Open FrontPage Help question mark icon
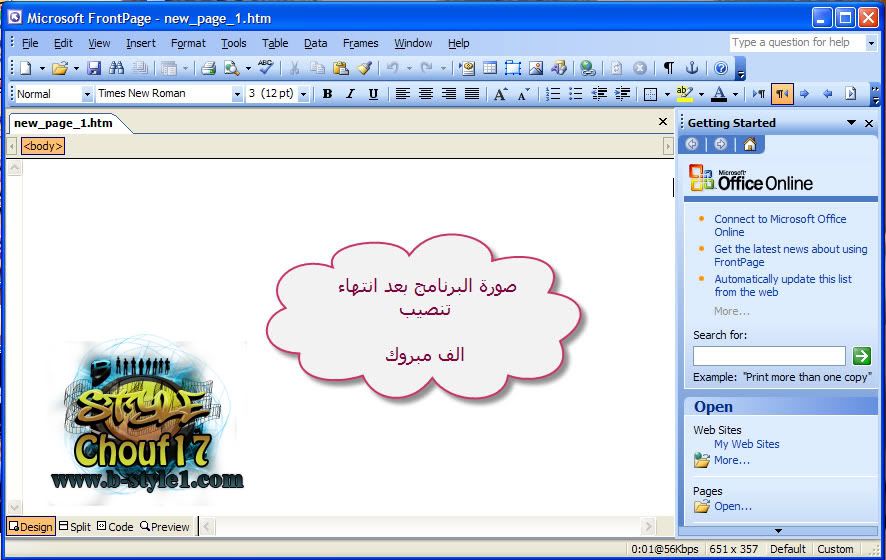 point(721,68)
